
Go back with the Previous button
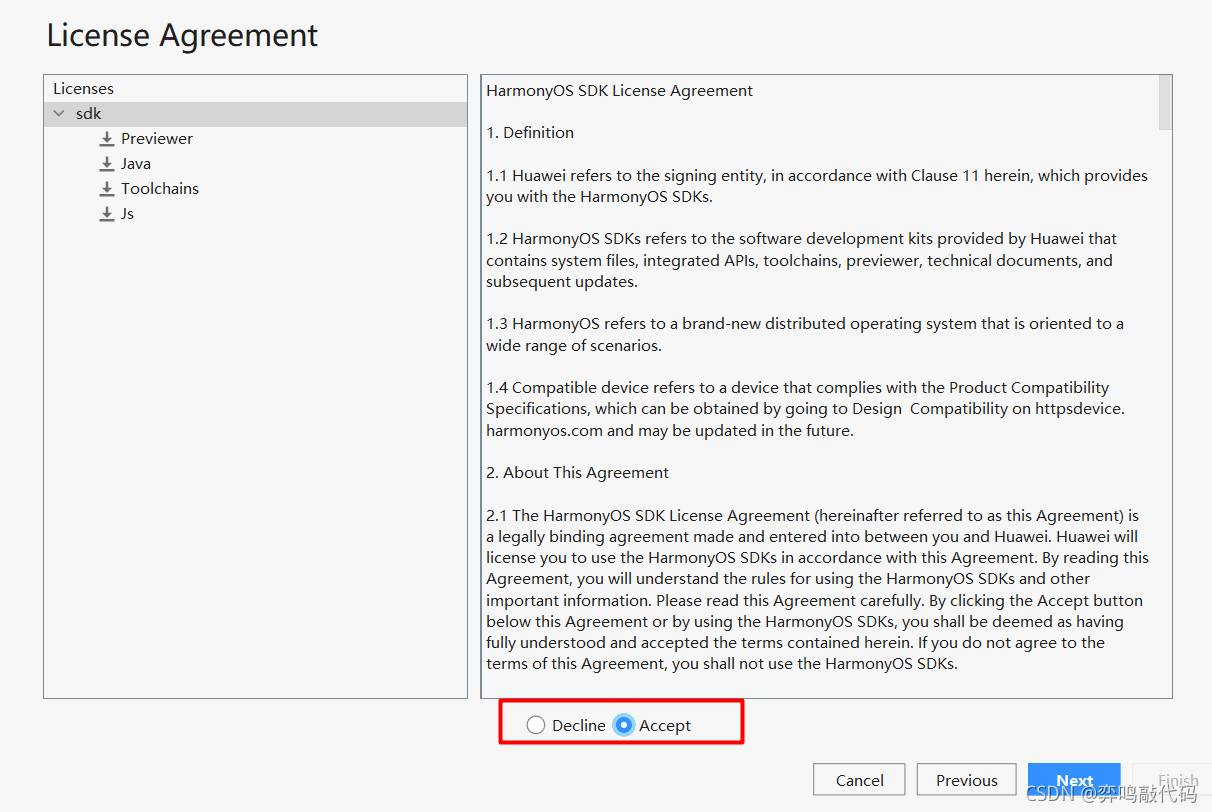tap(966, 780)
